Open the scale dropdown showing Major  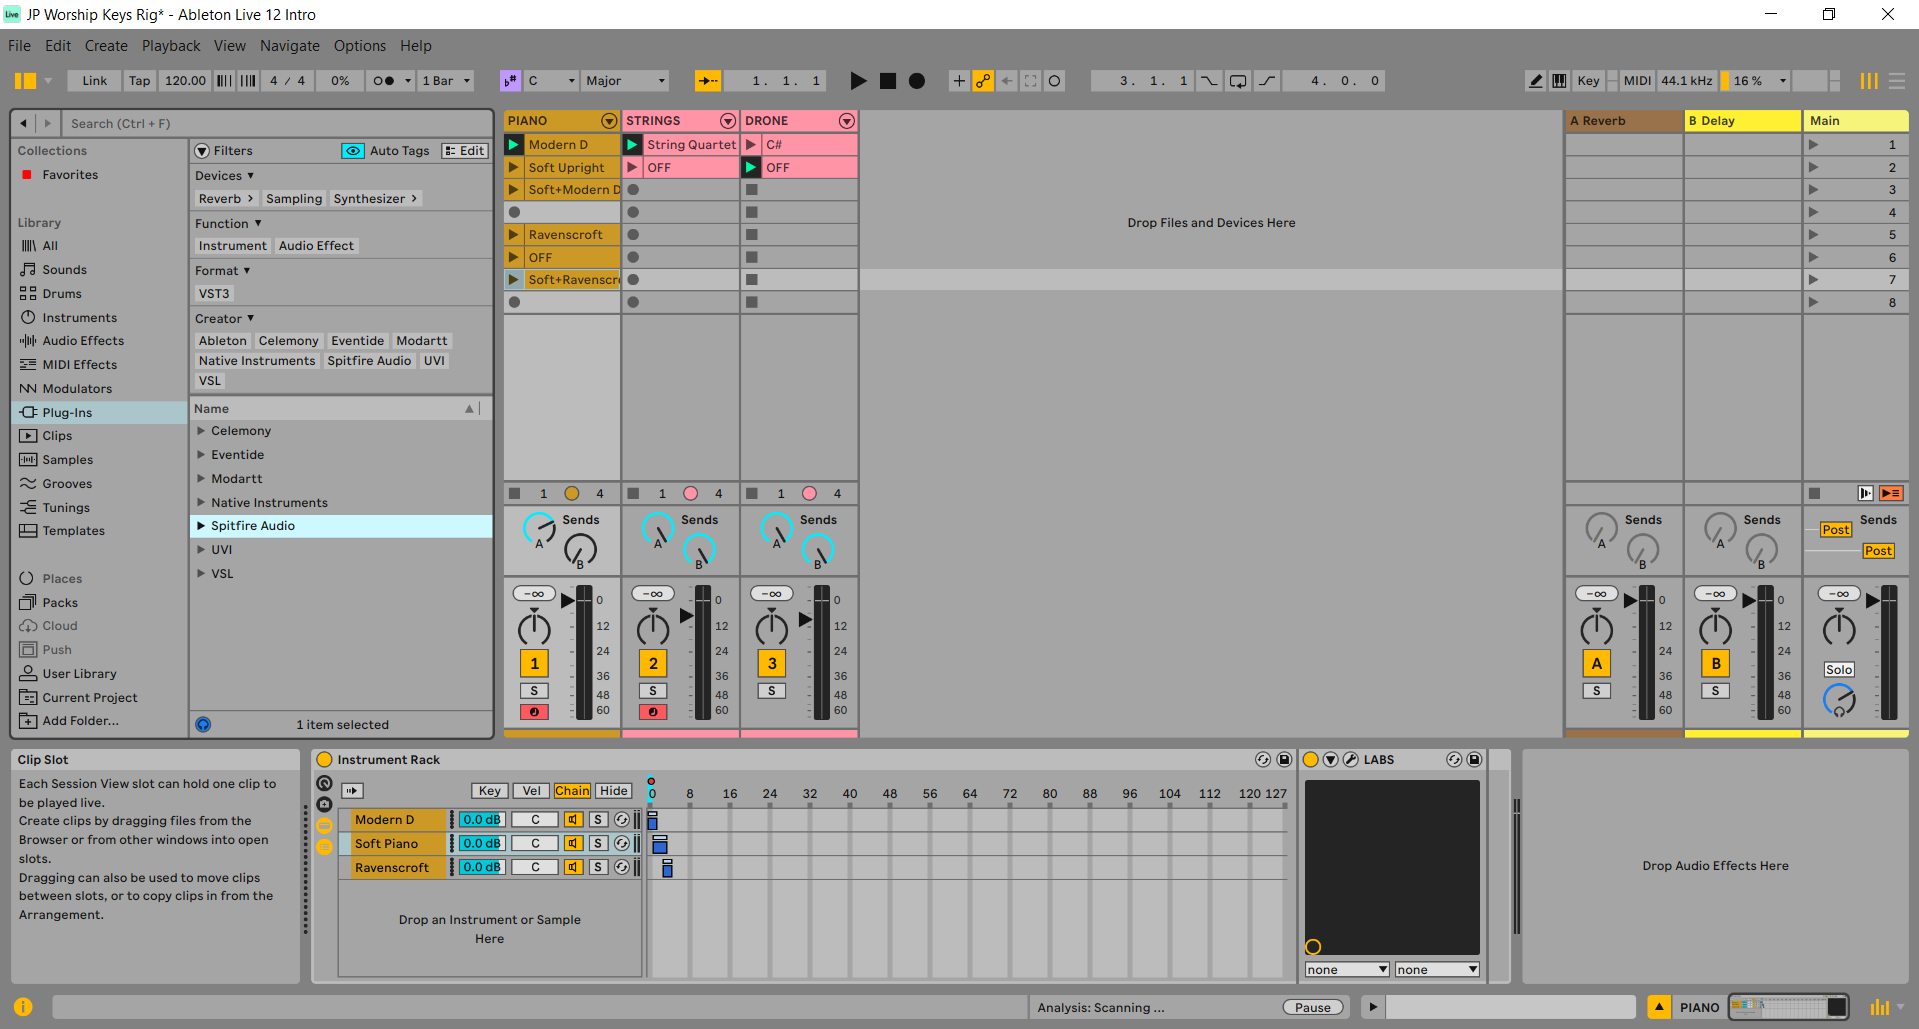tap(624, 81)
